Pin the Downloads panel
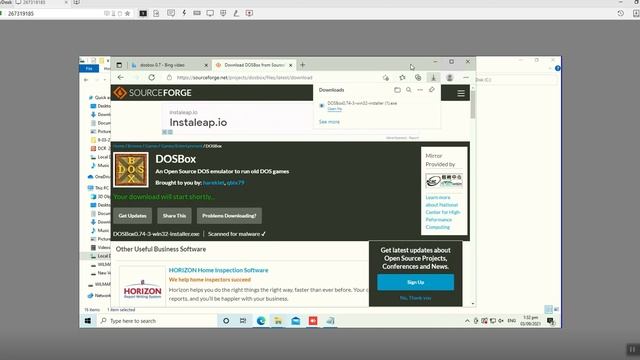The image size is (640, 360). (x=432, y=90)
